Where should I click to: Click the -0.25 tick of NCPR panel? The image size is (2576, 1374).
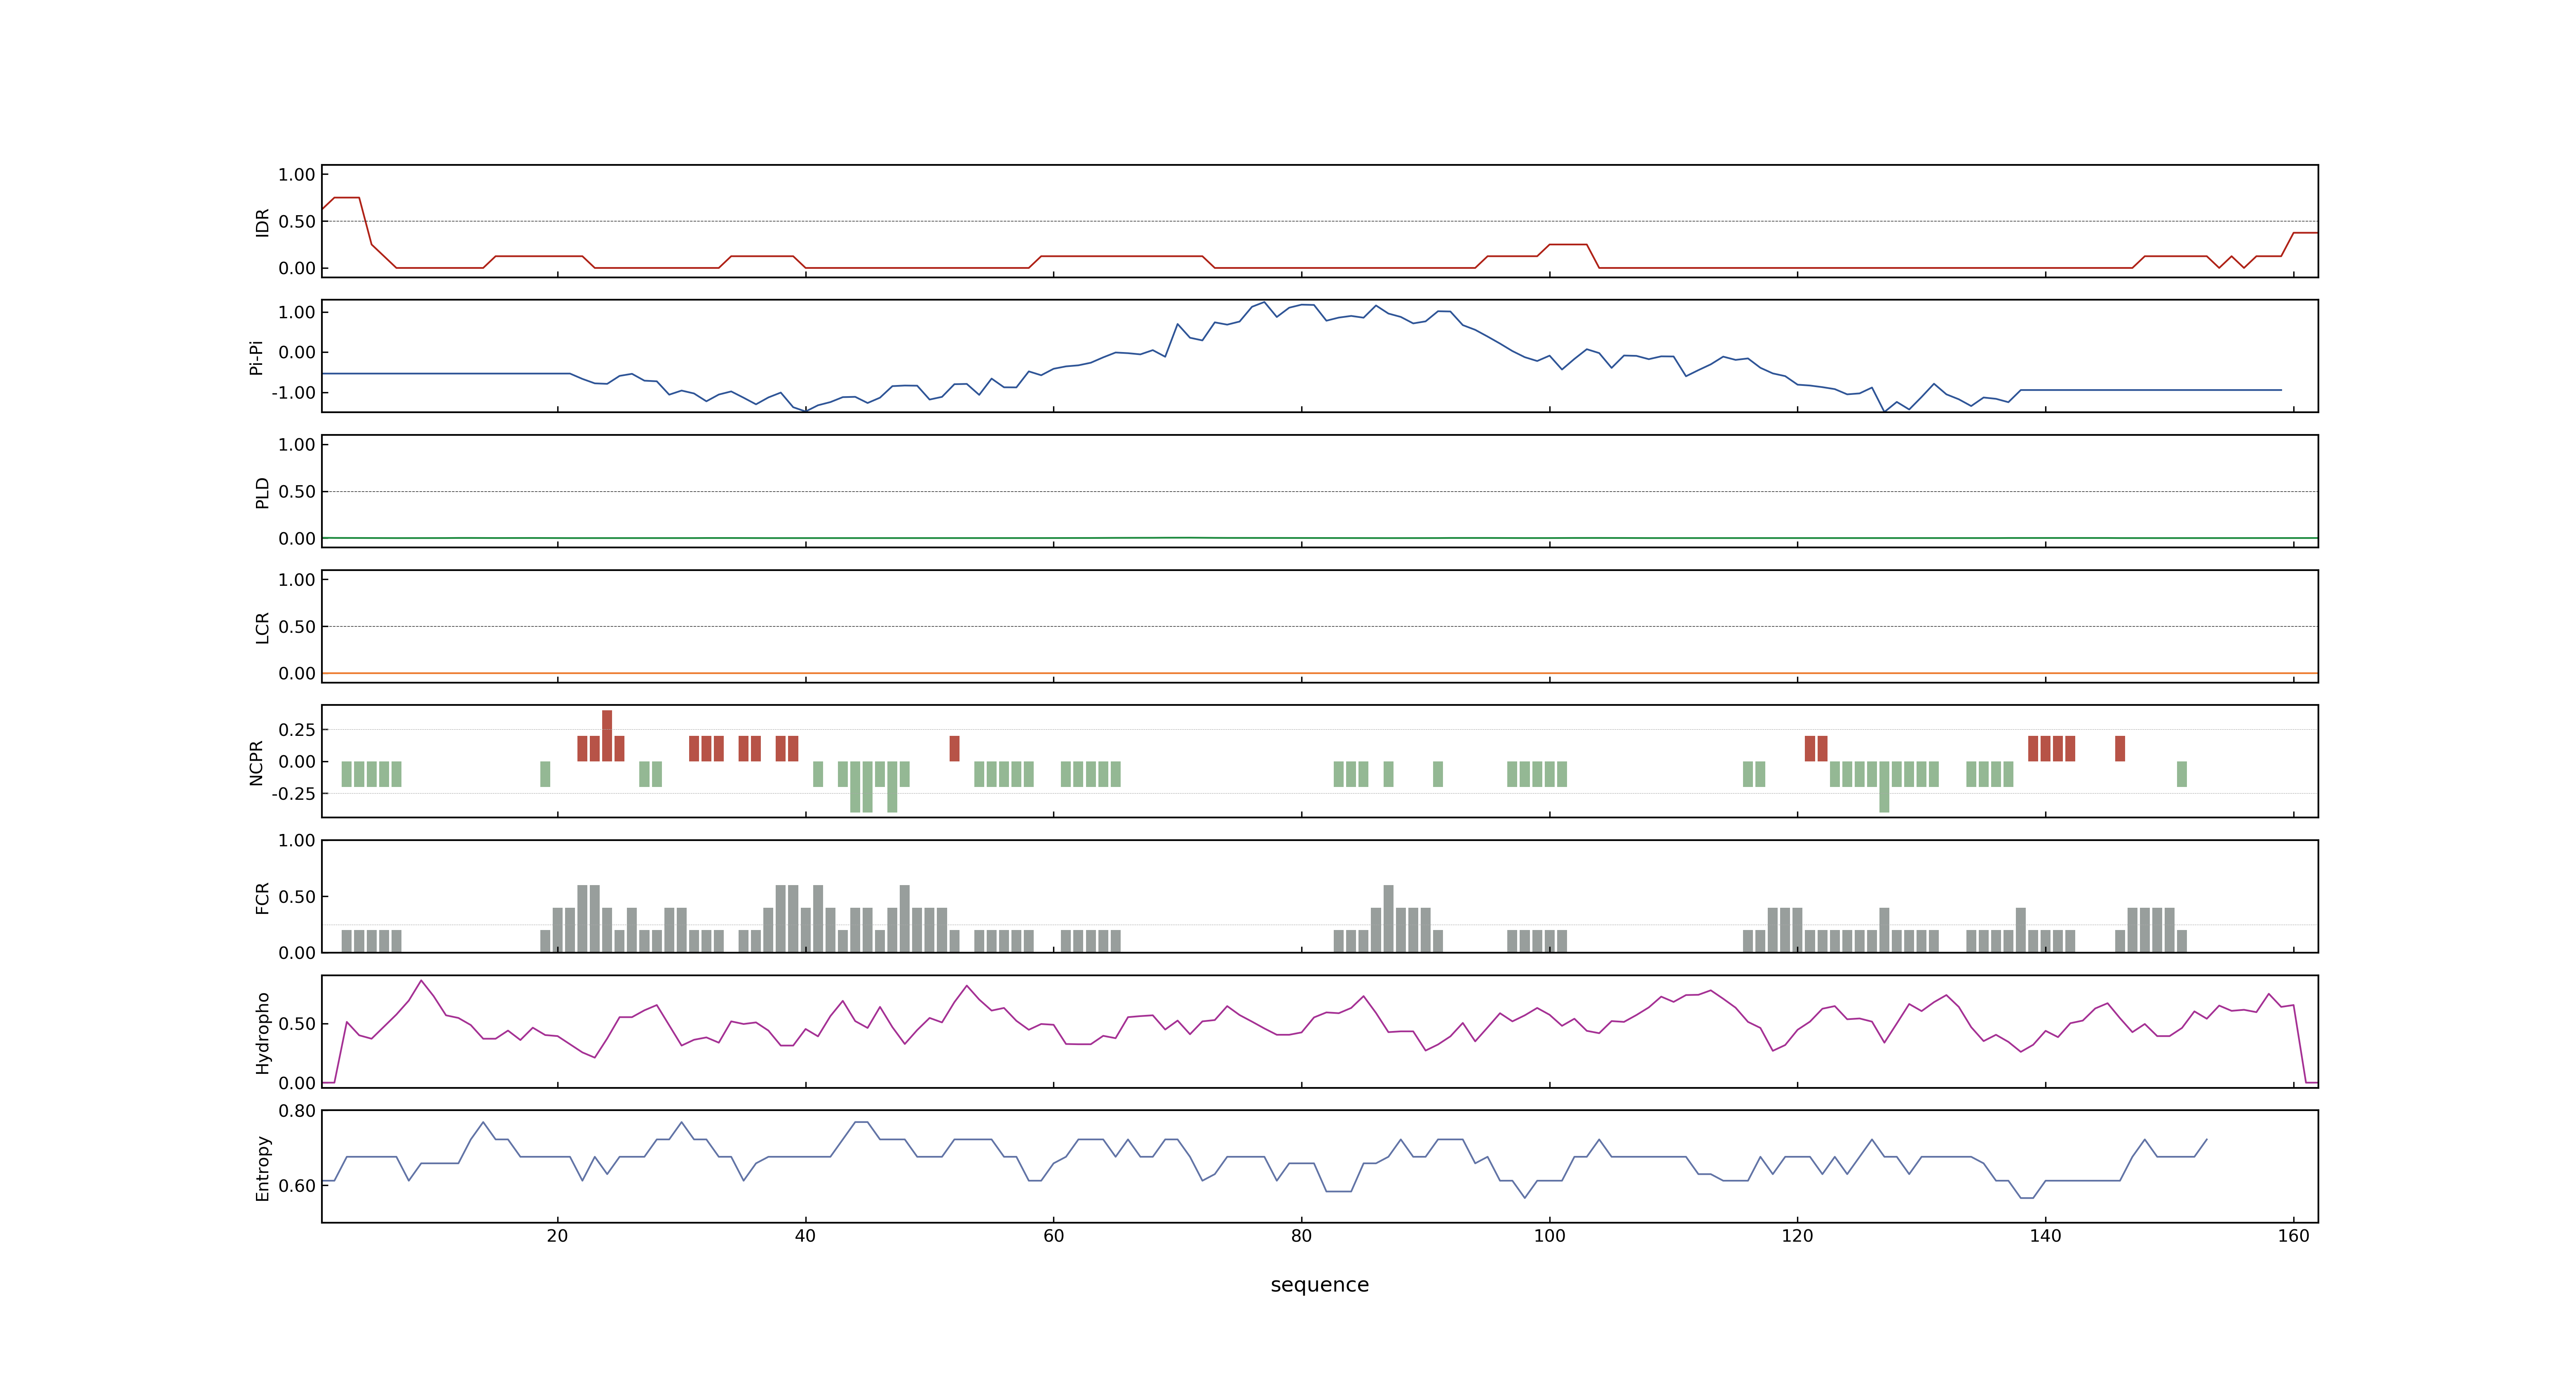pos(294,794)
